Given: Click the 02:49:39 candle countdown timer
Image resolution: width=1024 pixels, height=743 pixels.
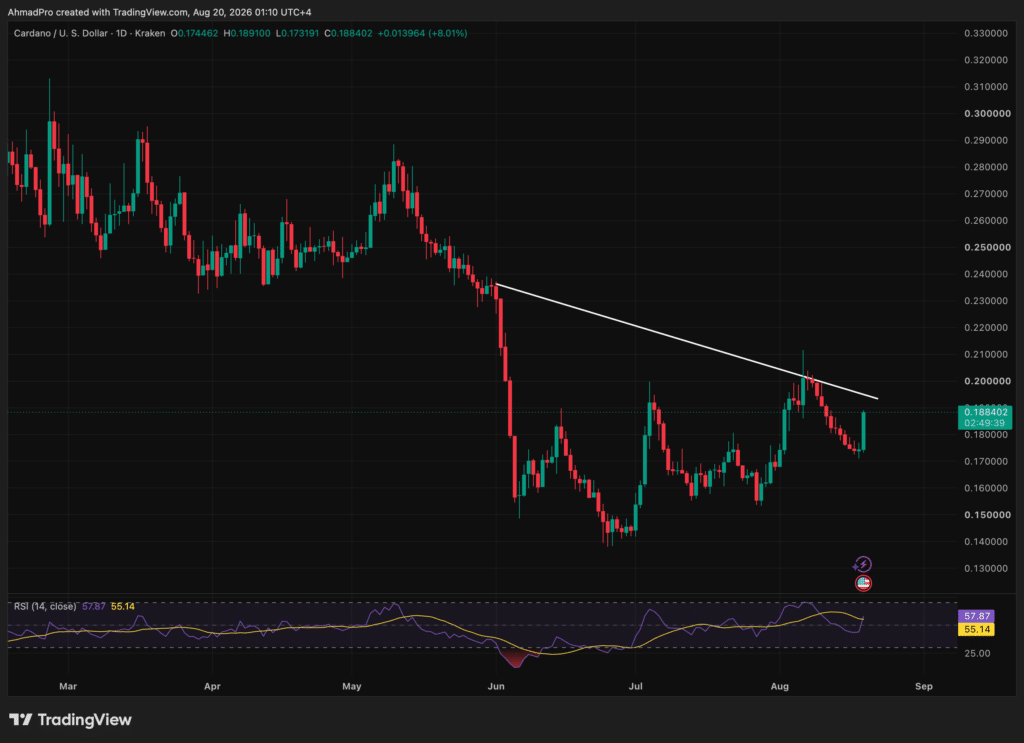Looking at the screenshot, I should (985, 423).
